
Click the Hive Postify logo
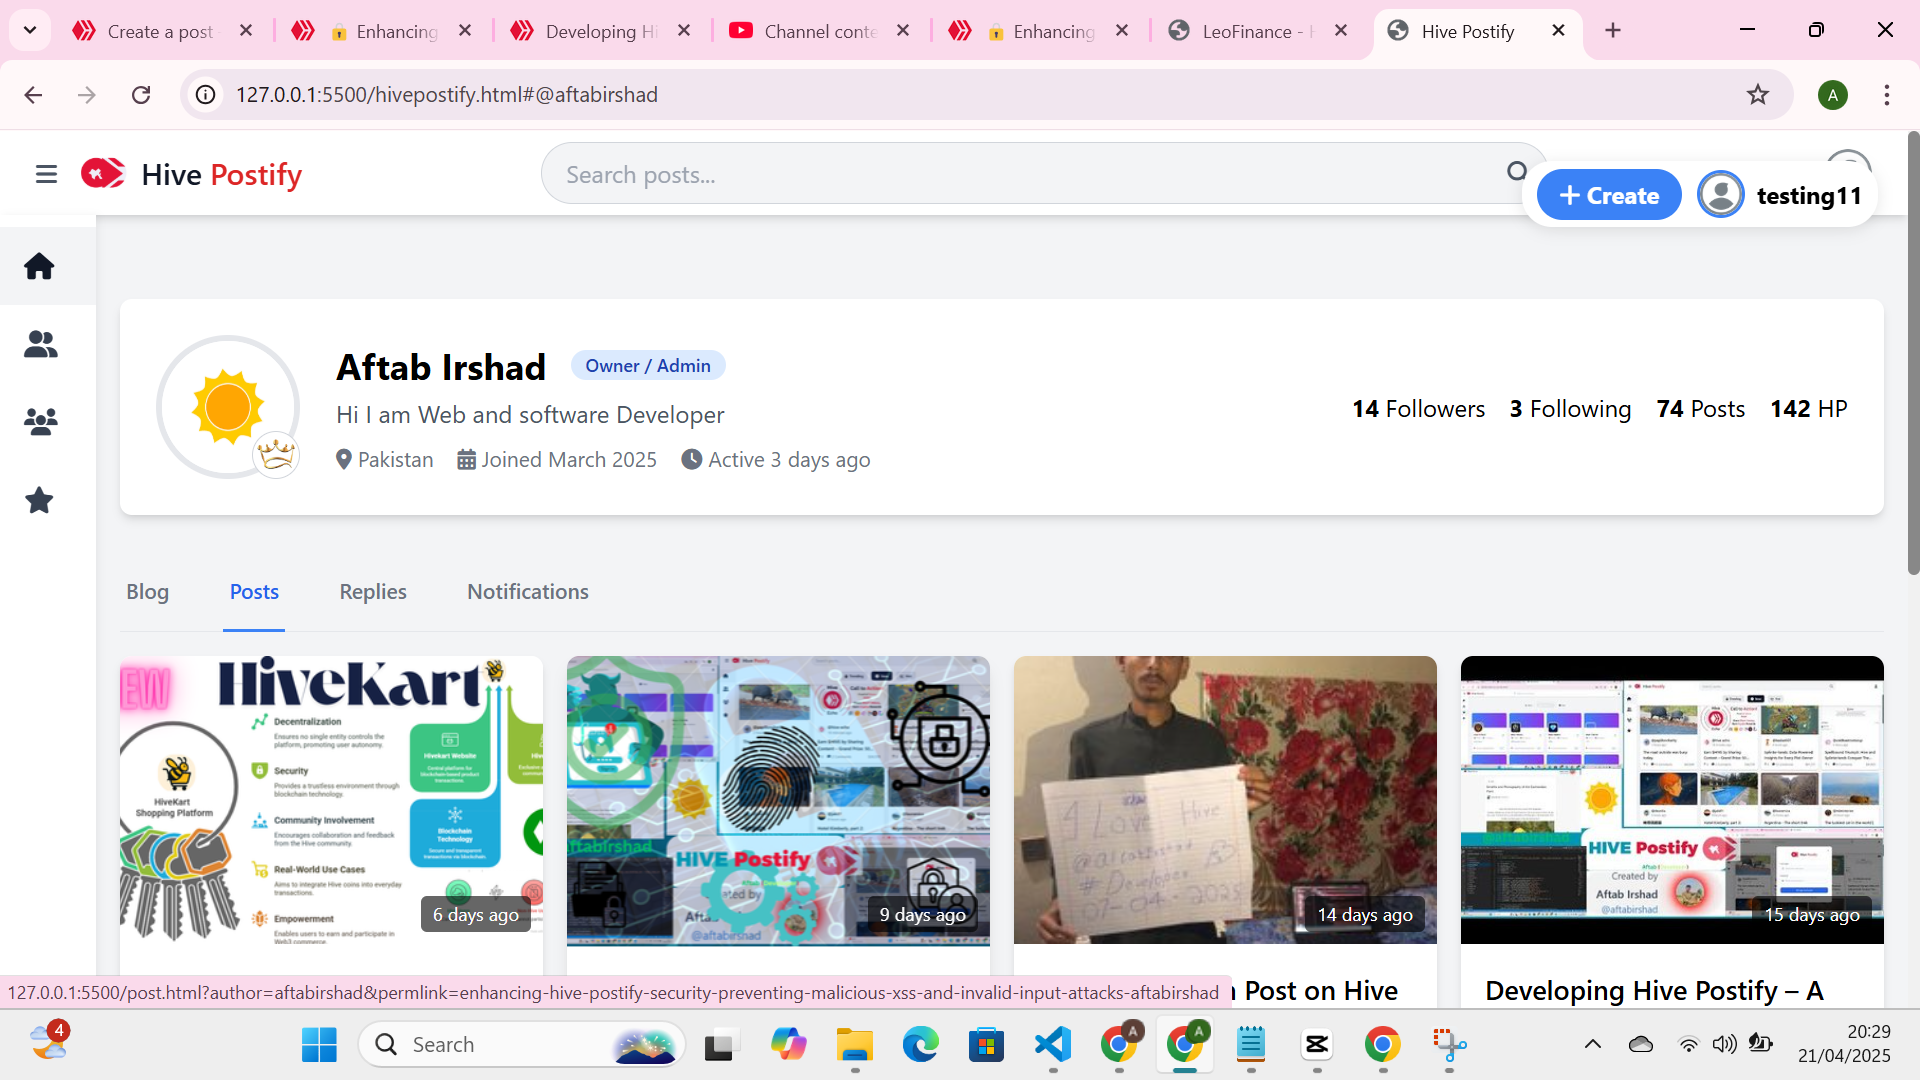tap(191, 175)
